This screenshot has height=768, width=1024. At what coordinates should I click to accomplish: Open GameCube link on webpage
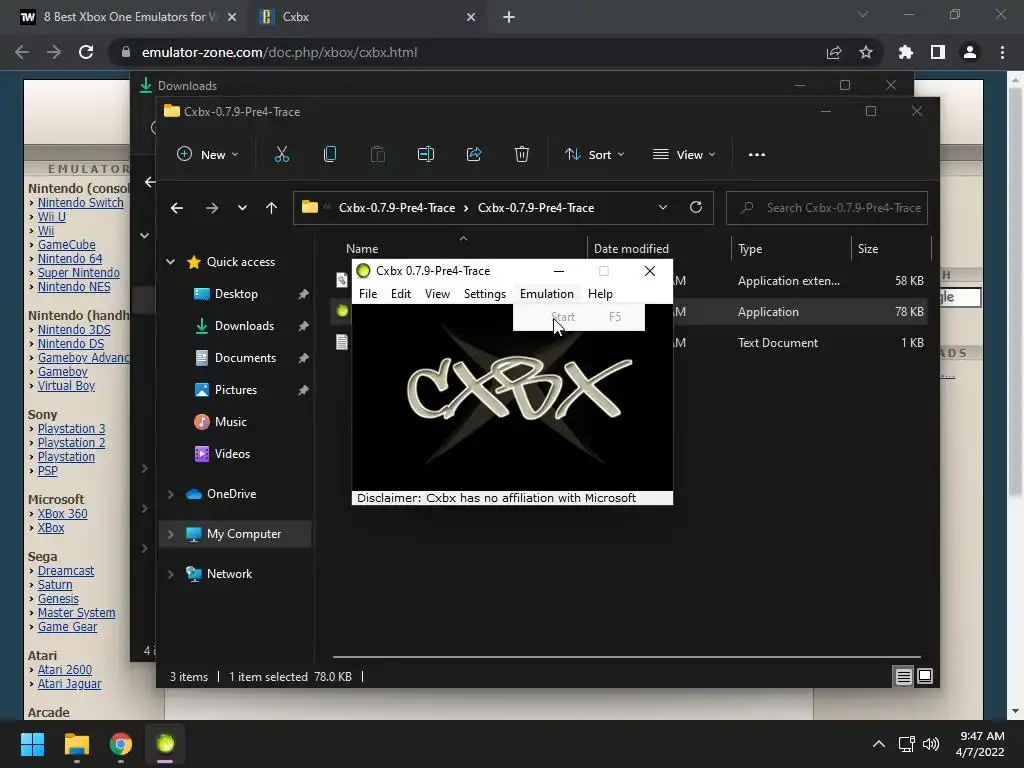click(x=67, y=245)
